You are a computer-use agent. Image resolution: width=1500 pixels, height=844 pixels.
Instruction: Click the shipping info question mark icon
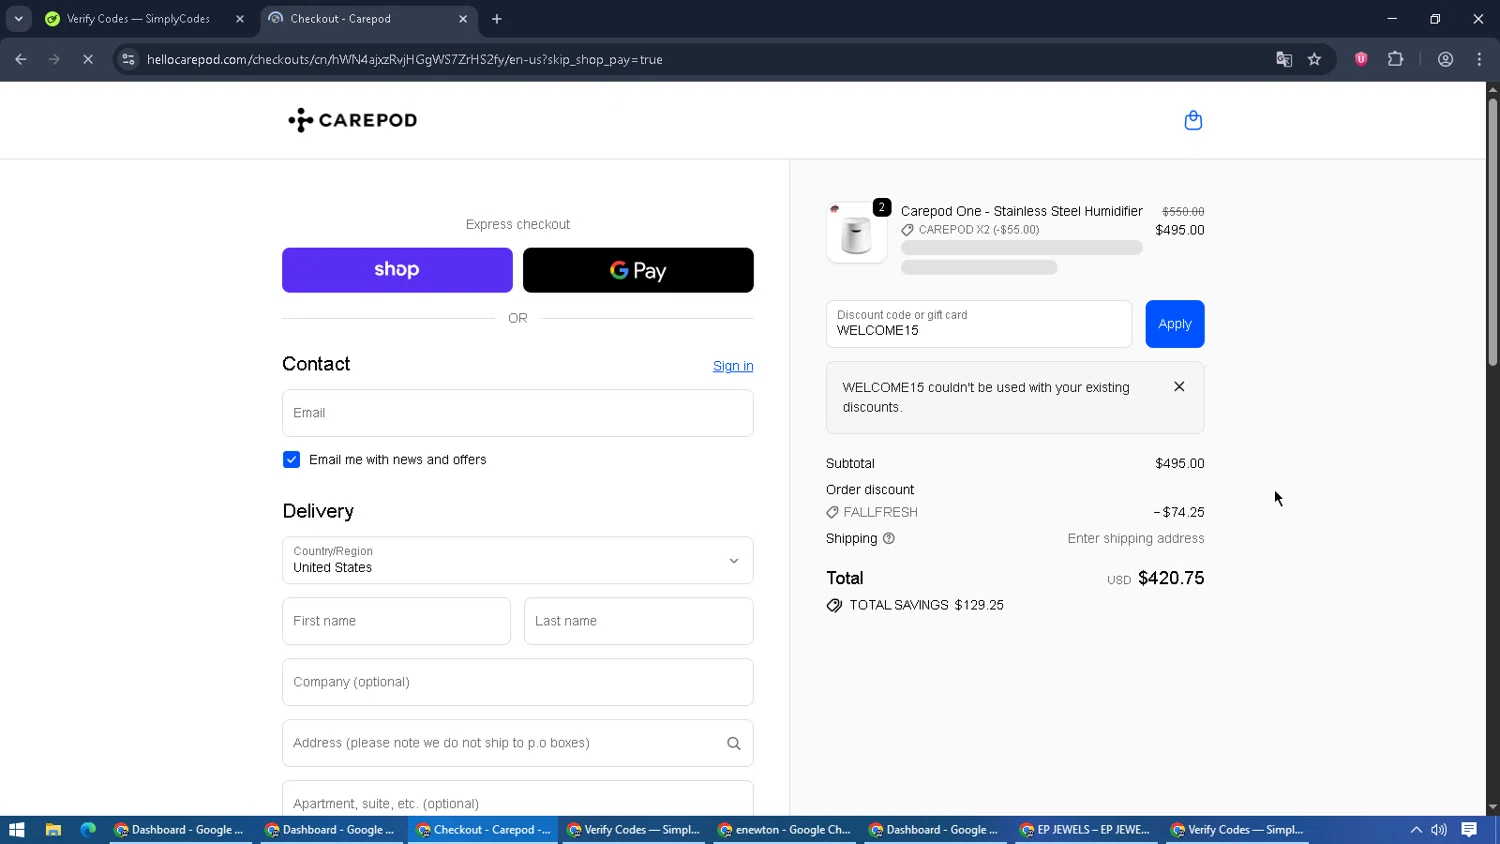889,538
